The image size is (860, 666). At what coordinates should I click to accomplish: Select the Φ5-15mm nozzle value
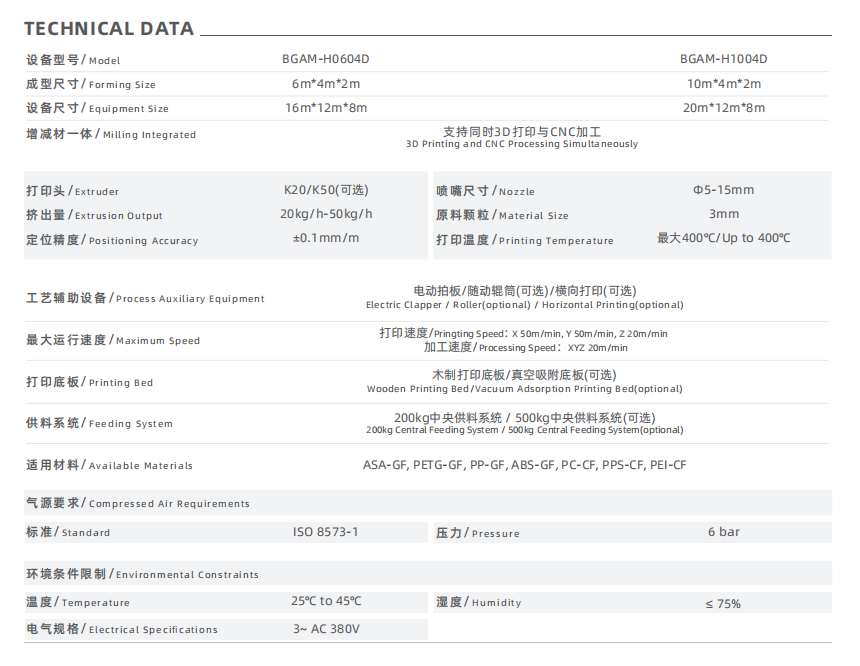[x=724, y=190]
